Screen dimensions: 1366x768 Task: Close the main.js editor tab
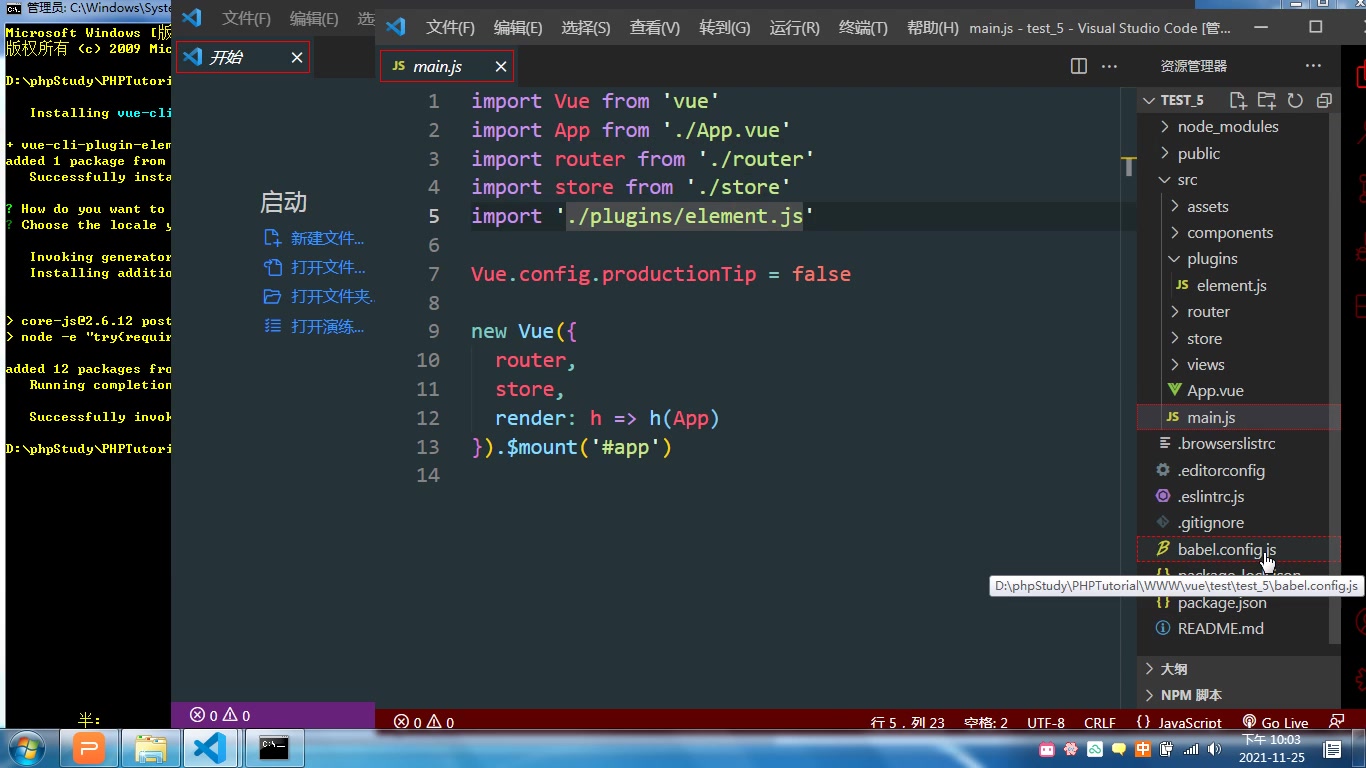(x=501, y=67)
